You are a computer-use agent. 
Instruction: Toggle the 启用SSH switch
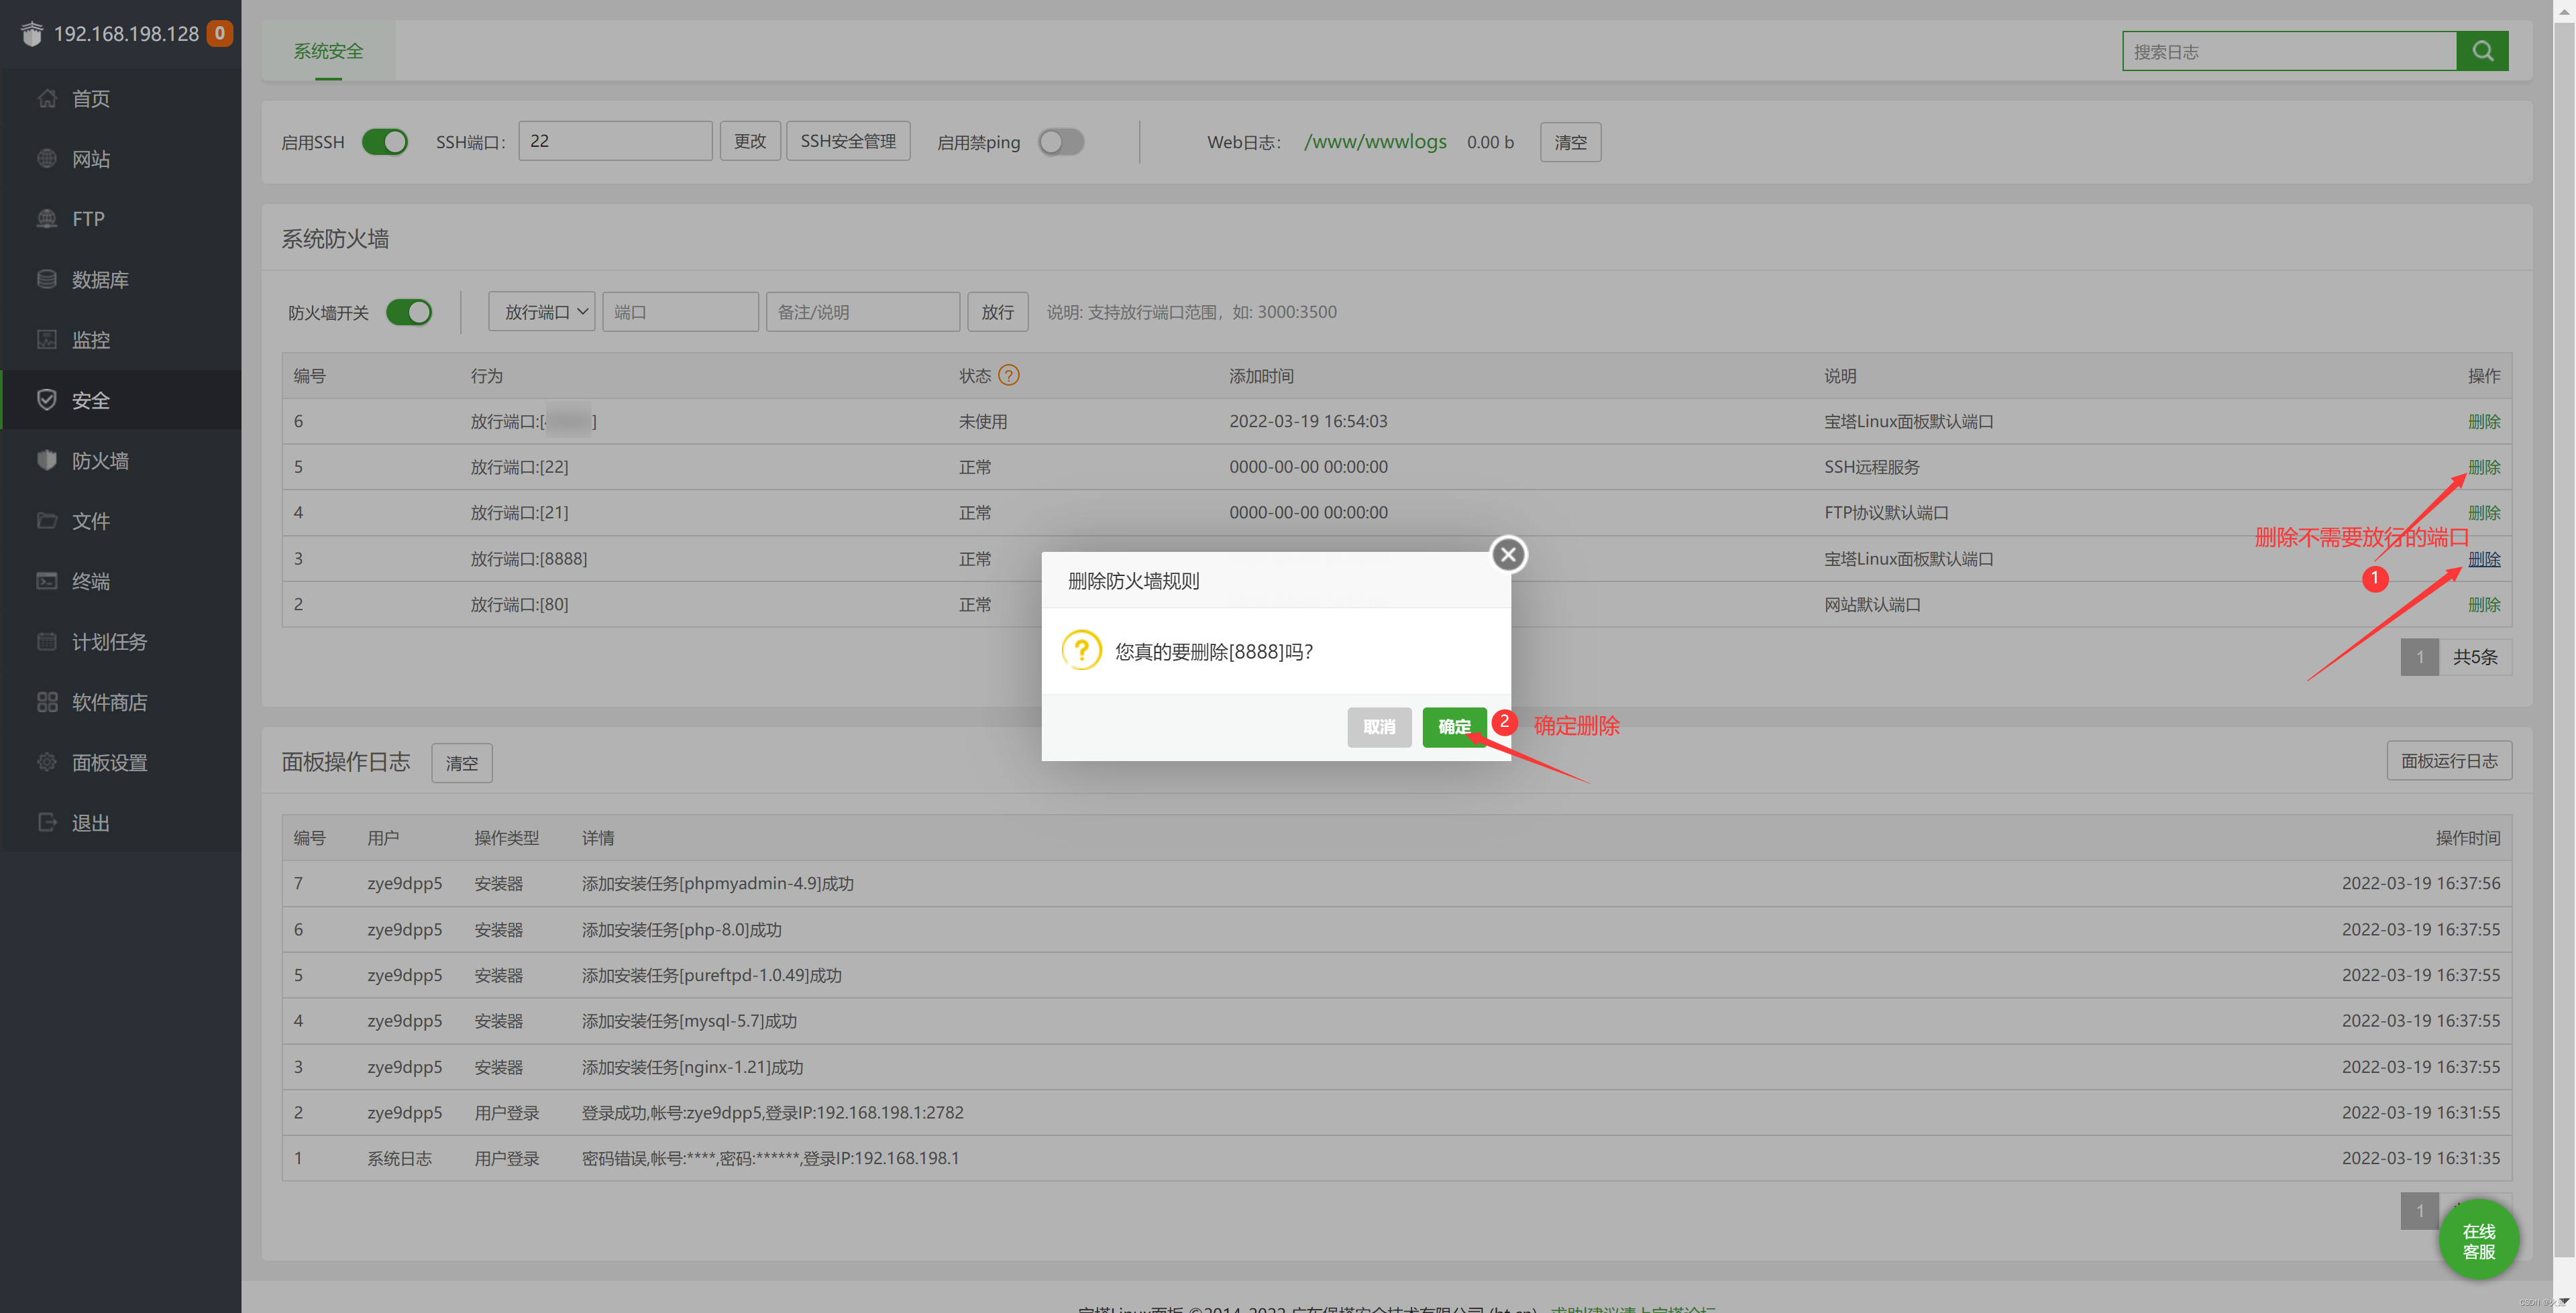pos(384,142)
